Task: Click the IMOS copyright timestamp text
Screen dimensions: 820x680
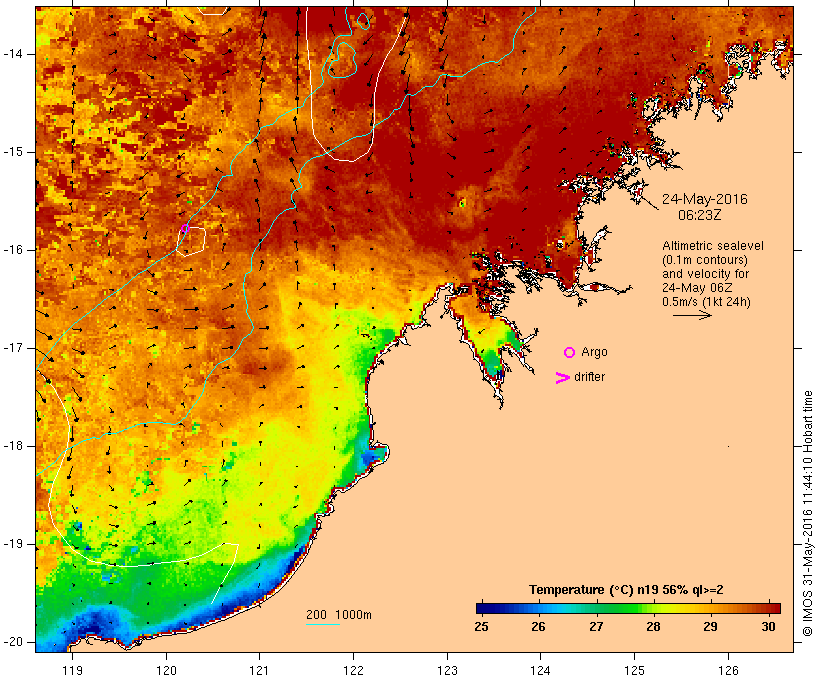Action: 807,514
